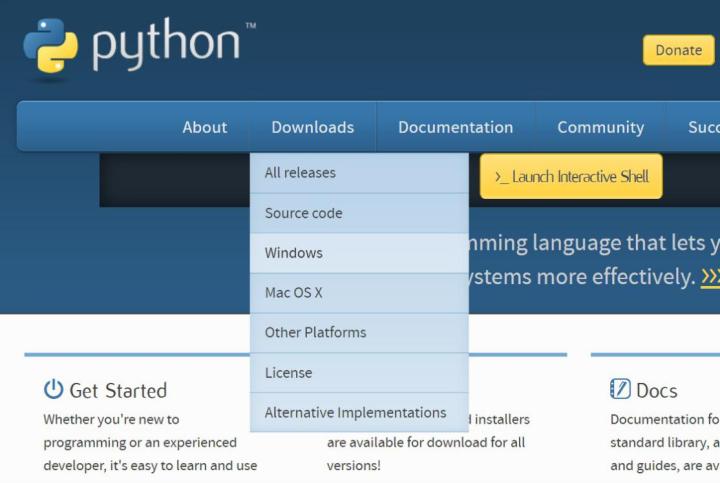The image size is (720, 483).
Task: Open the Documentation menu
Action: 456,127
